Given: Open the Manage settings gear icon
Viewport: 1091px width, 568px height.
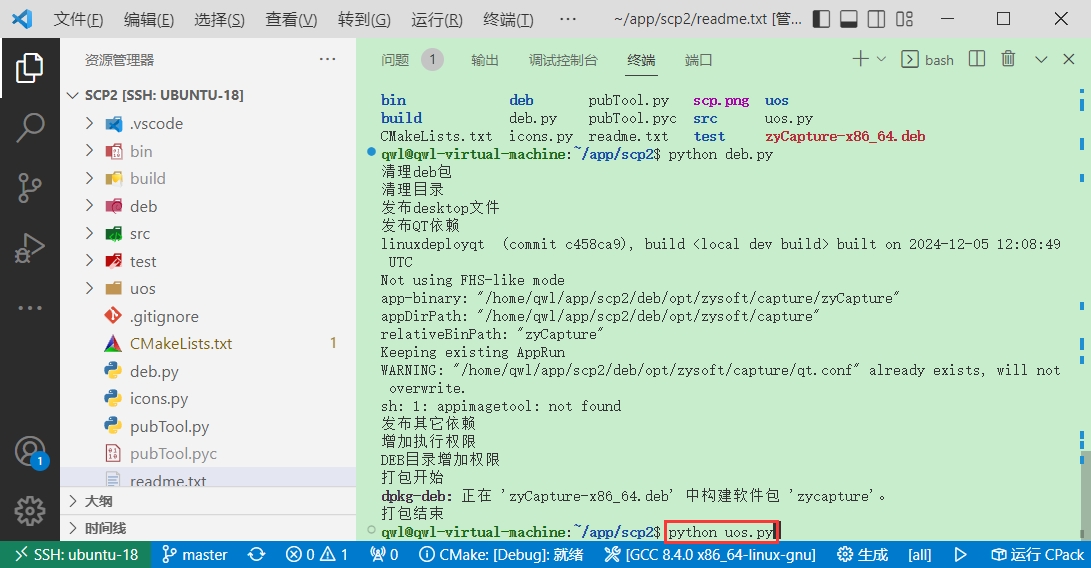Looking at the screenshot, I should tap(29, 510).
